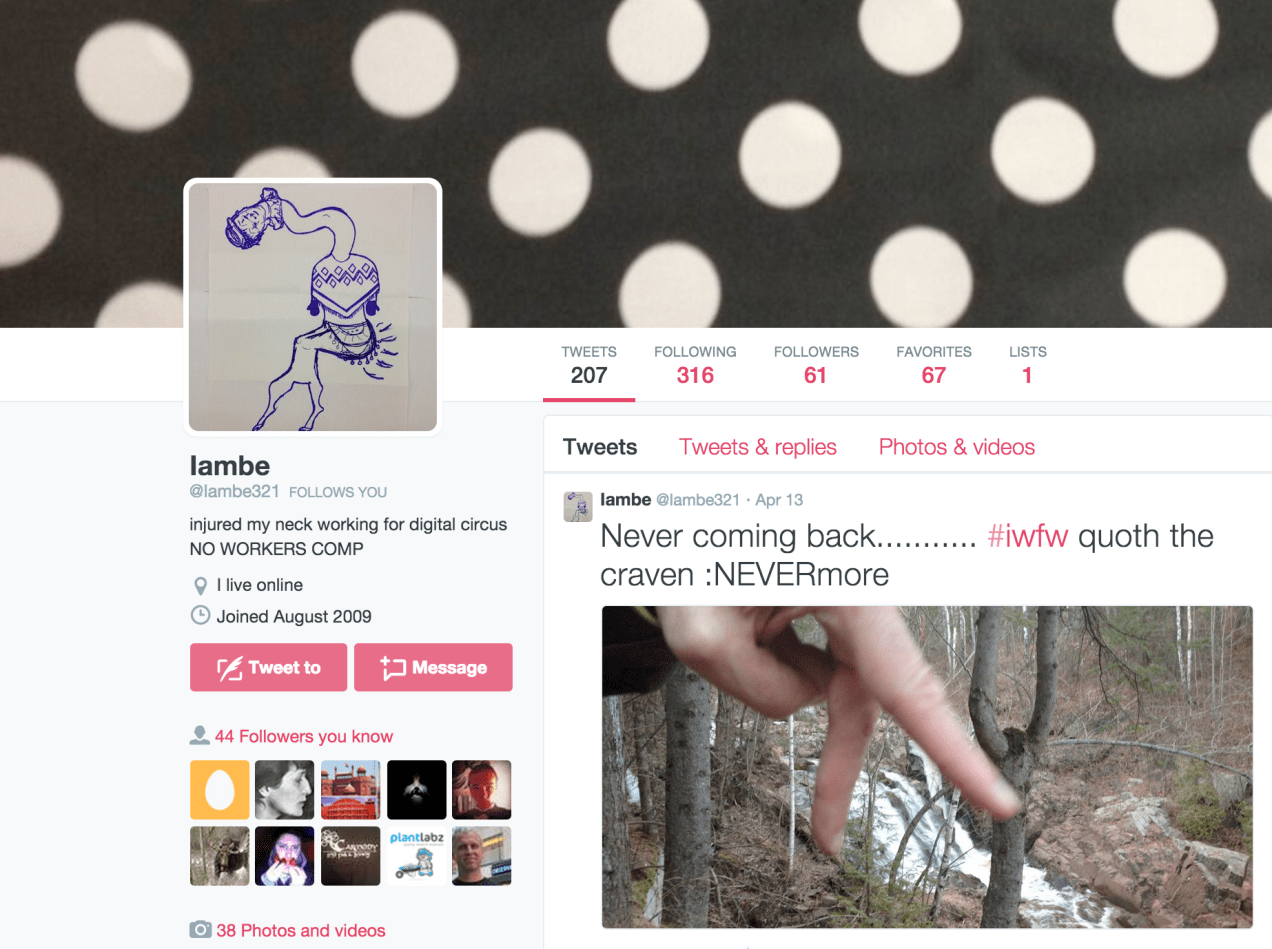
Task: Open the plantlabz follower avatar
Action: 416,855
